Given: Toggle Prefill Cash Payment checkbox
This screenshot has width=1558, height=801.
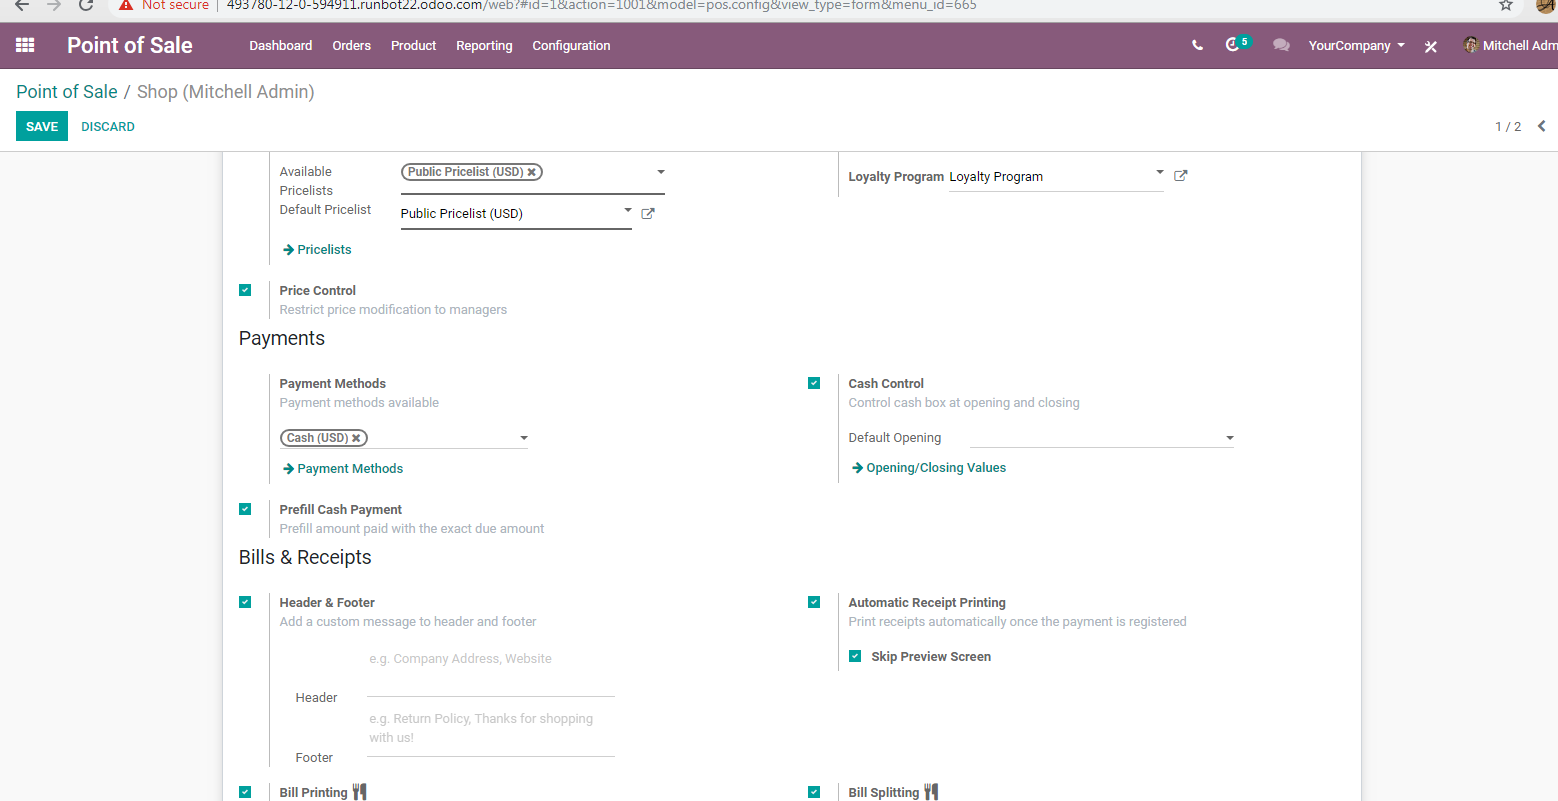Looking at the screenshot, I should click(245, 509).
